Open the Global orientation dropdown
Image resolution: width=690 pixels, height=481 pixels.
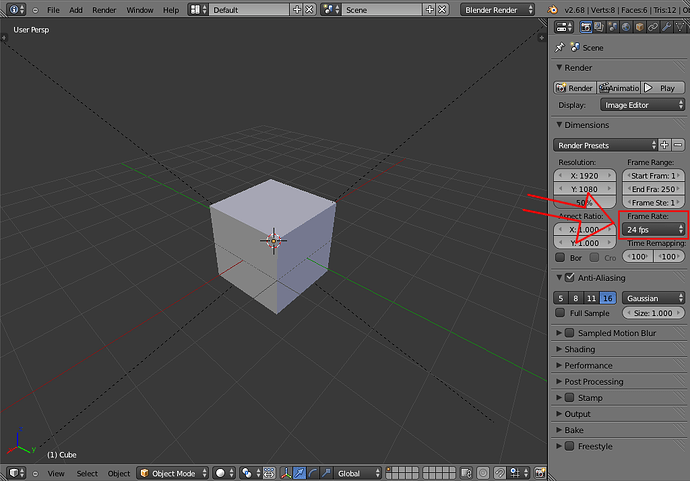click(x=357, y=473)
